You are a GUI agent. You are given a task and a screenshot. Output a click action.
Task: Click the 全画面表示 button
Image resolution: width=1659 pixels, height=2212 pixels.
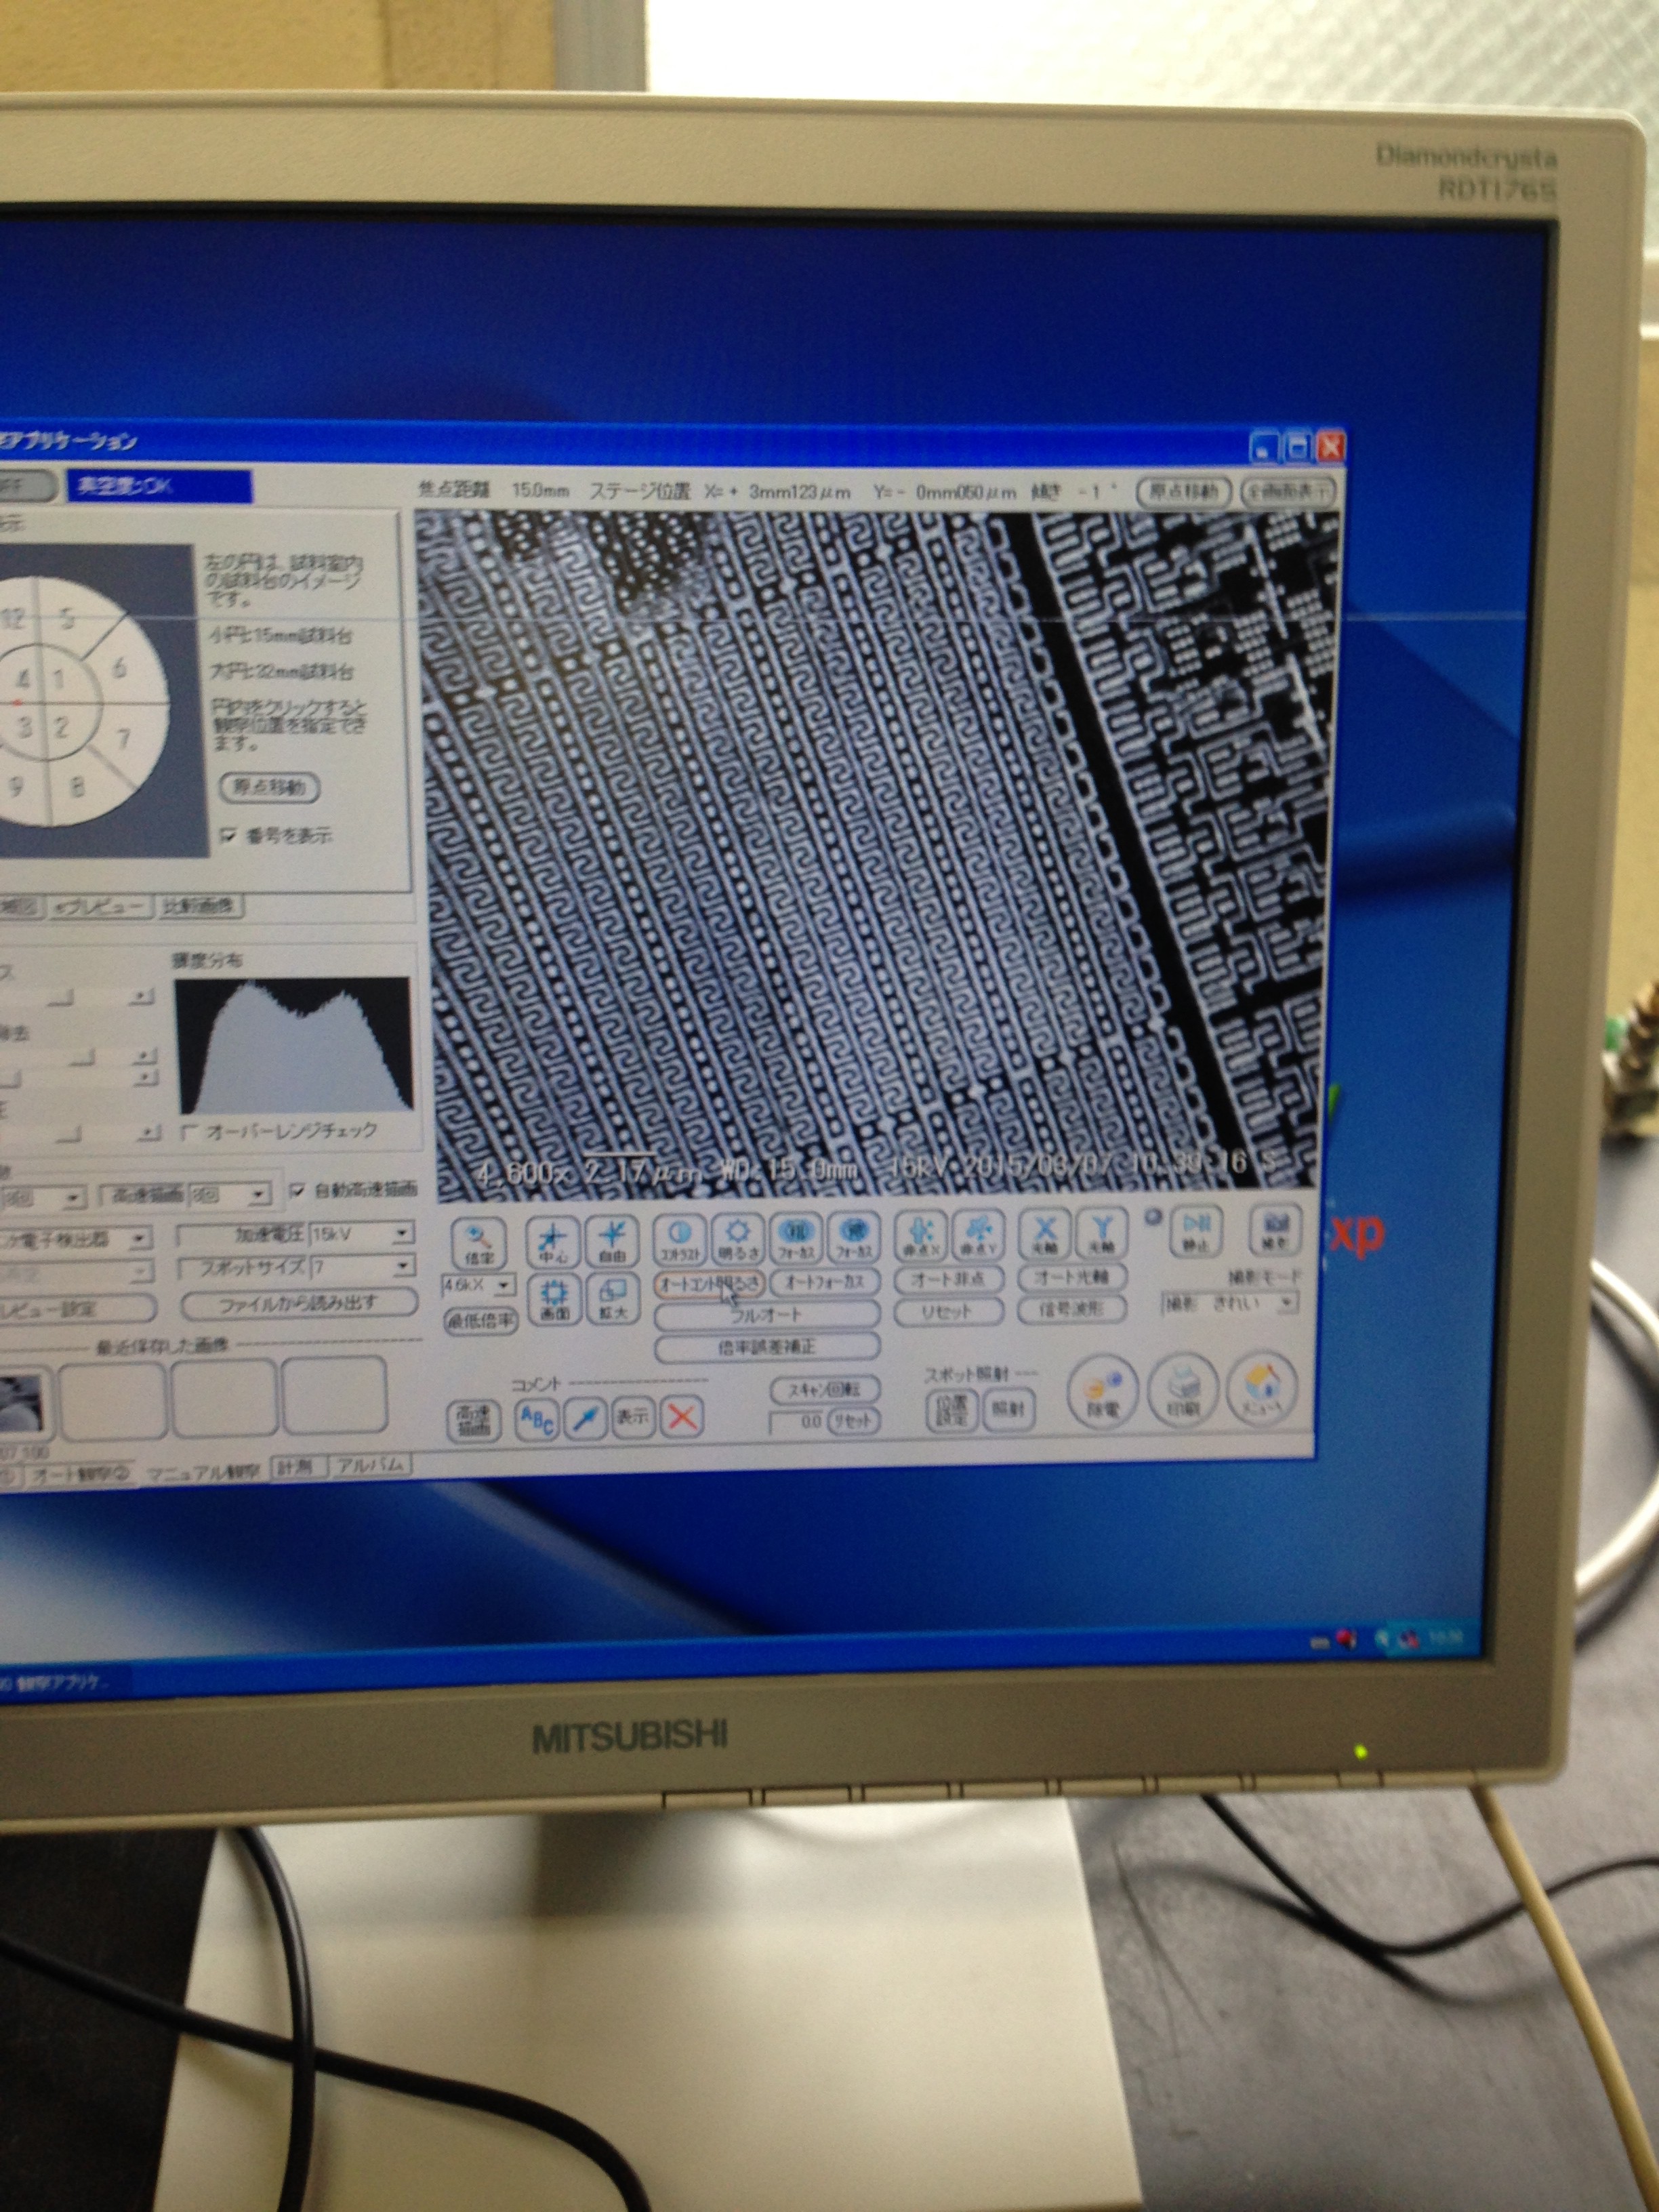click(x=1287, y=490)
